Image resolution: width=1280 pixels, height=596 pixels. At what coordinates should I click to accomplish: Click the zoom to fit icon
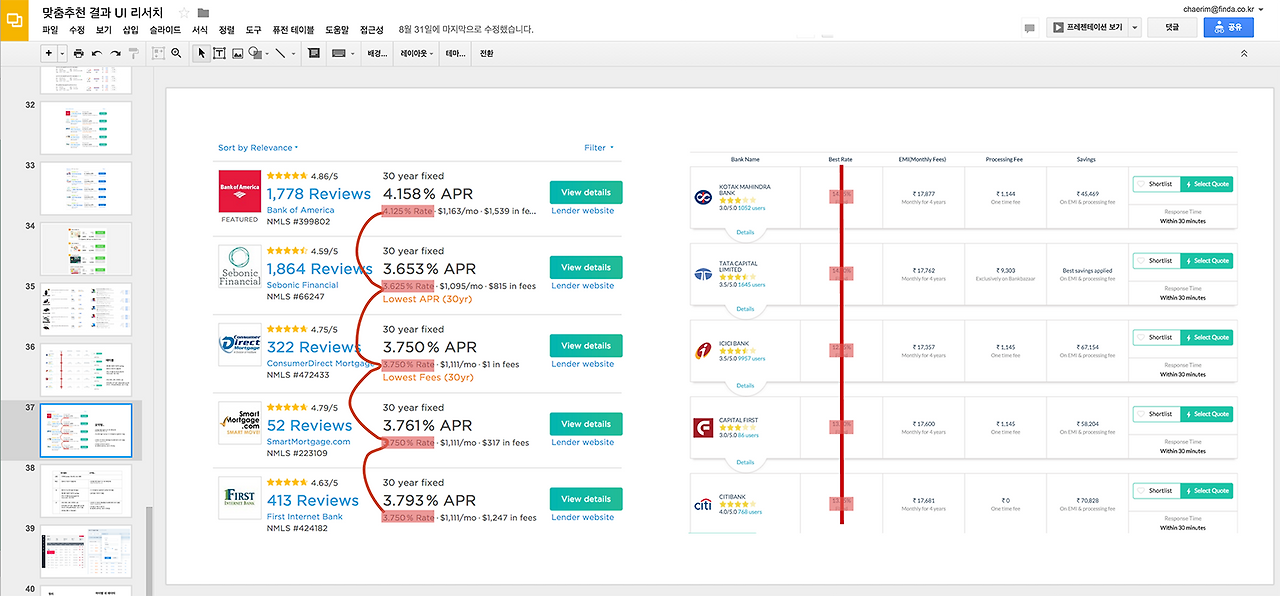tap(158, 53)
